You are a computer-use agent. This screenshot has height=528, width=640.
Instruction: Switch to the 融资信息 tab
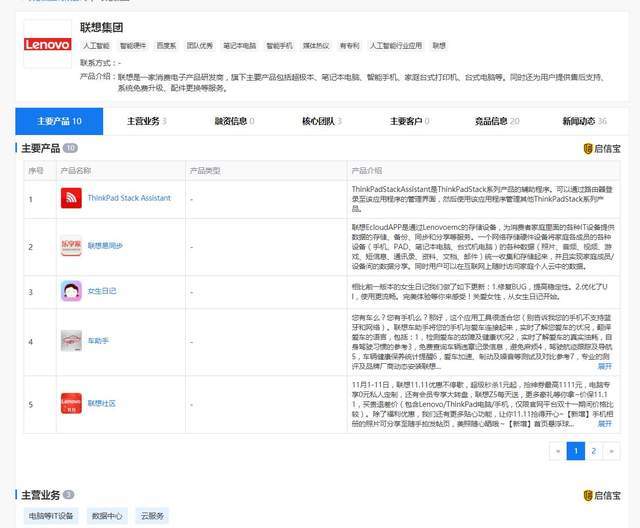coord(234,121)
